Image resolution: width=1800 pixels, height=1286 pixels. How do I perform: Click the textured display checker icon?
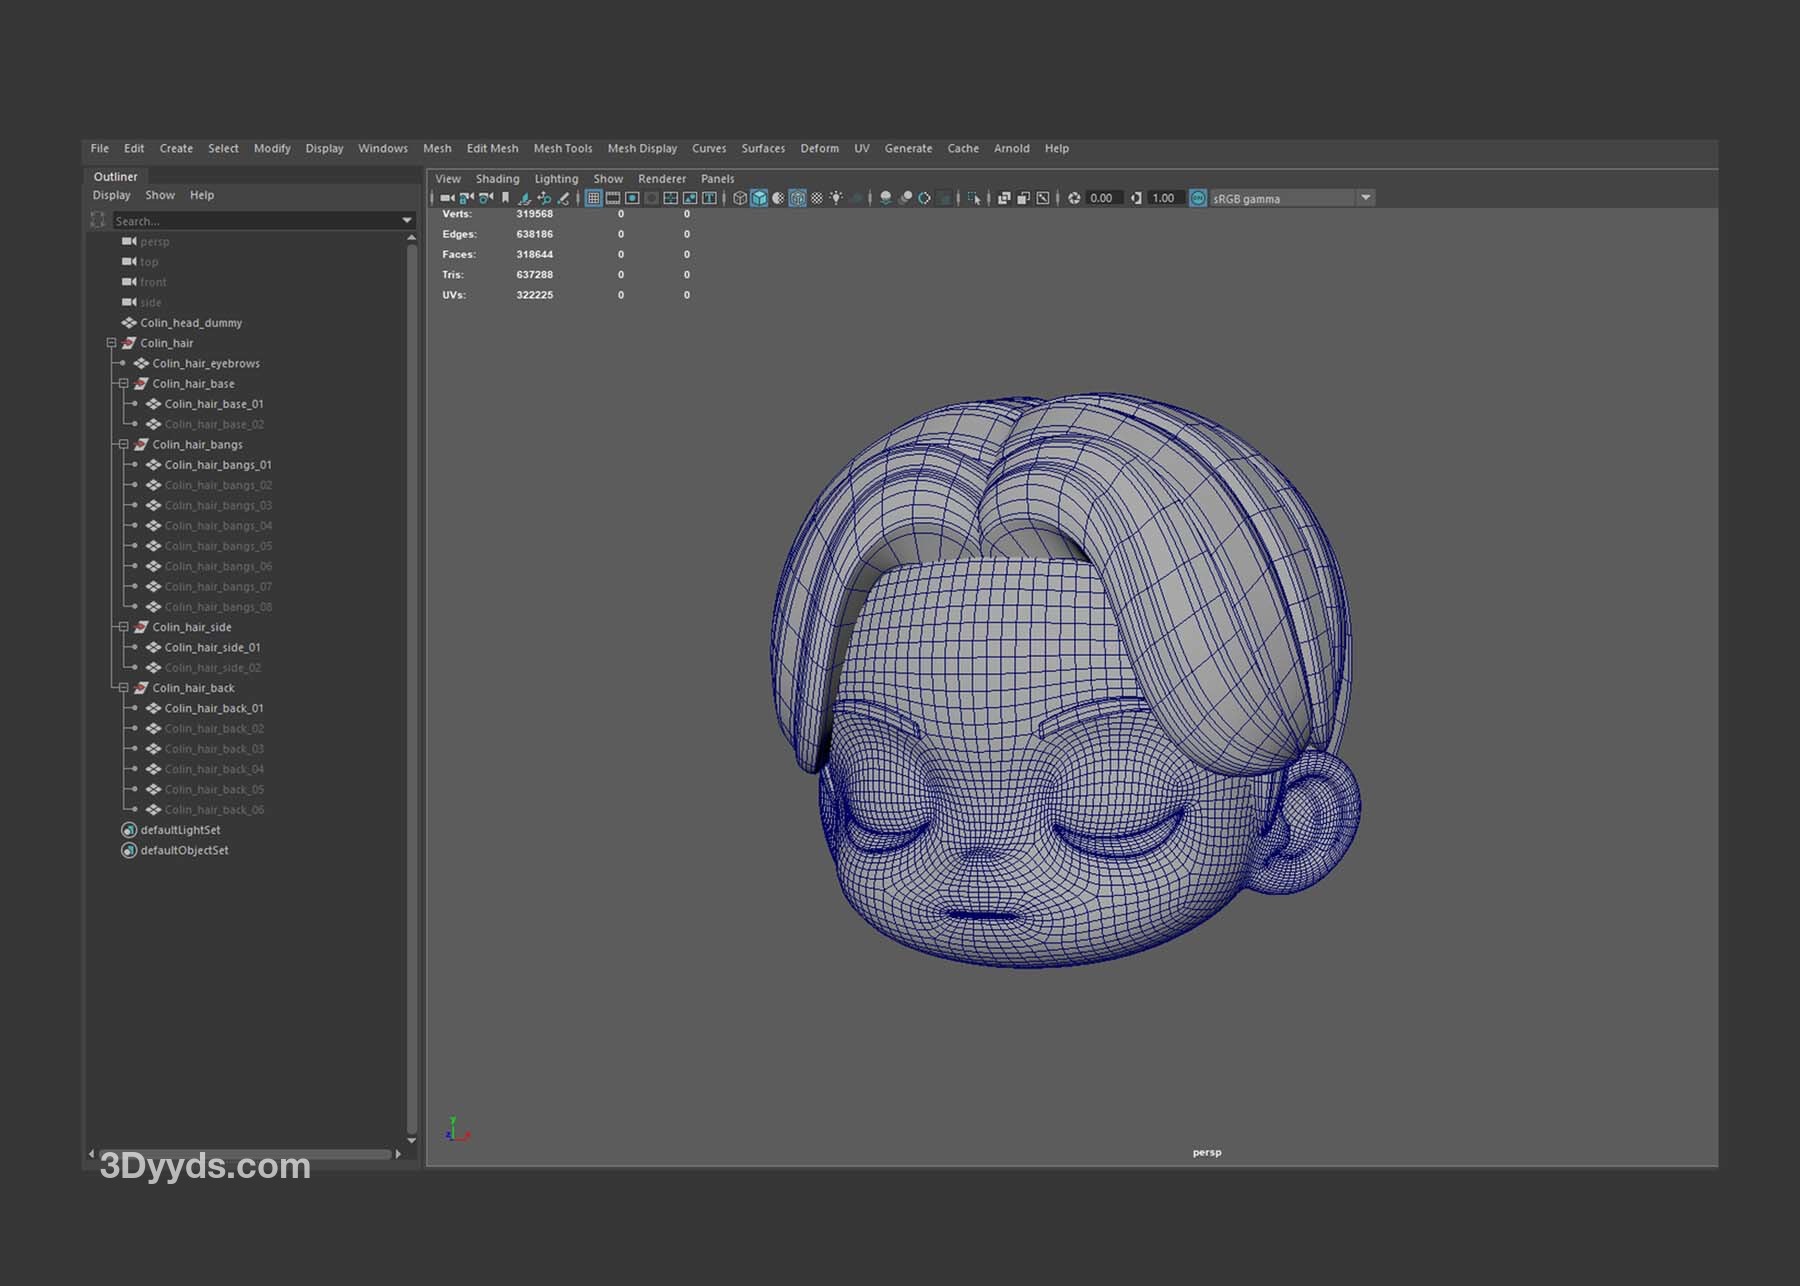(817, 198)
